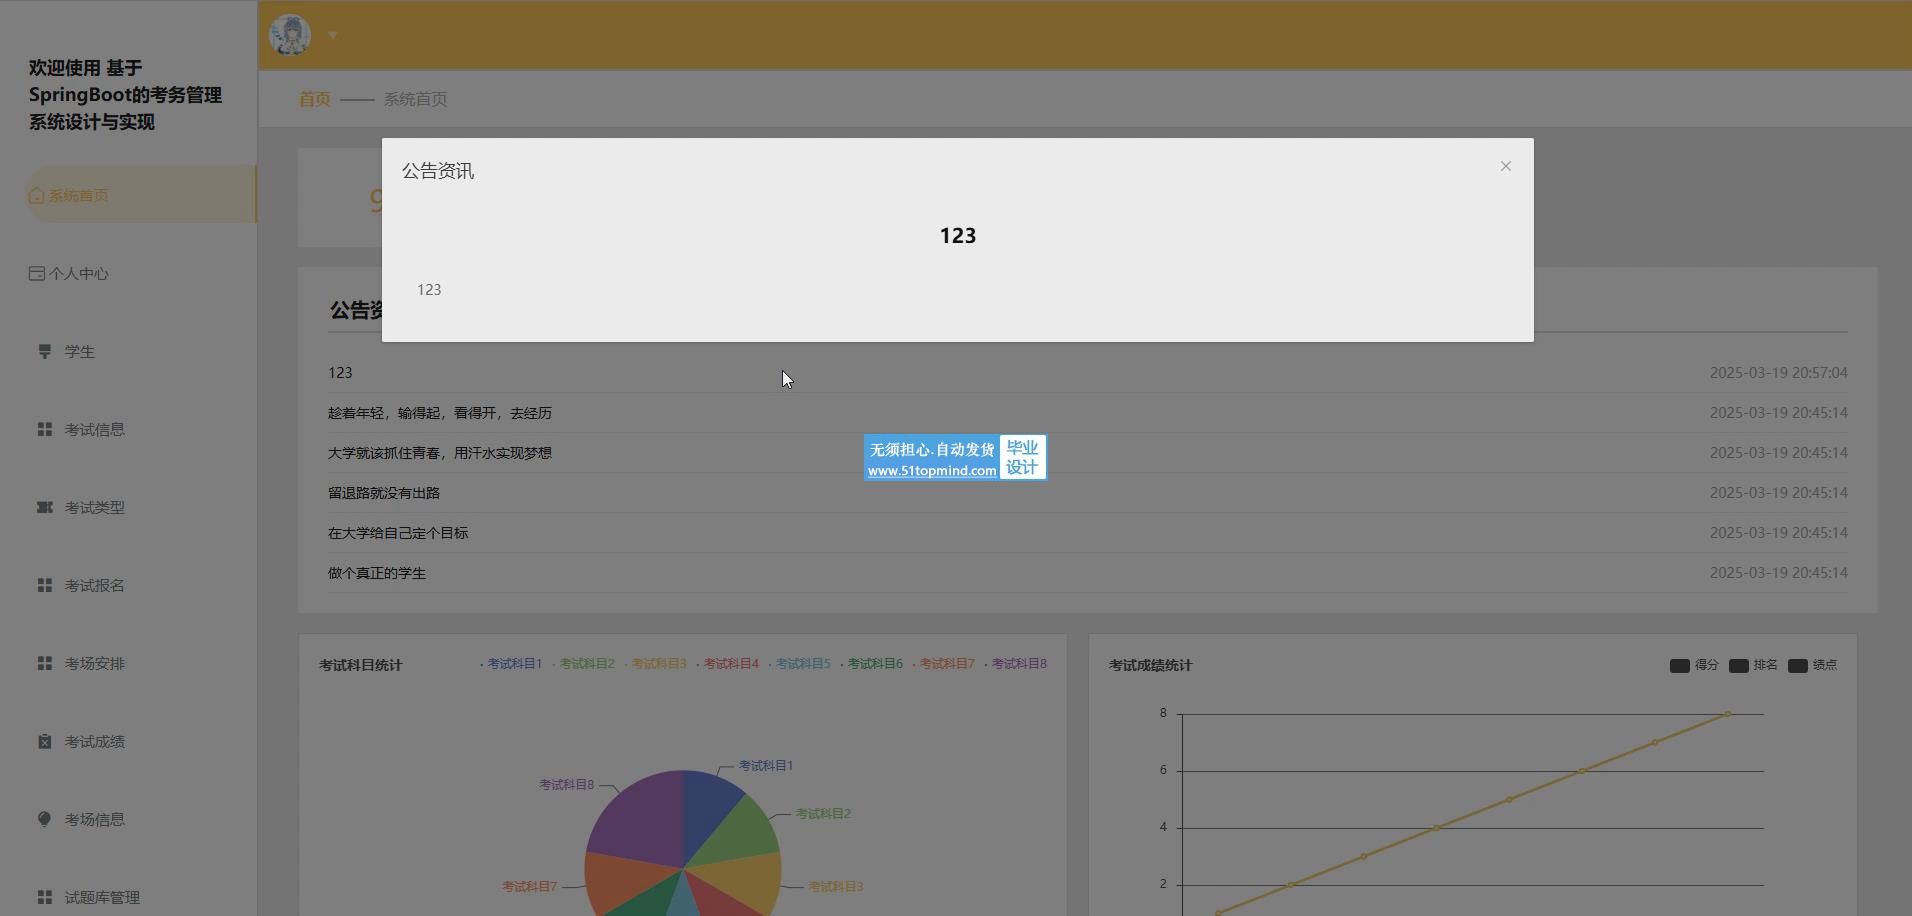Toggle 绩点 series in line chart legend
Image resolution: width=1912 pixels, height=916 pixels.
click(x=1811, y=665)
